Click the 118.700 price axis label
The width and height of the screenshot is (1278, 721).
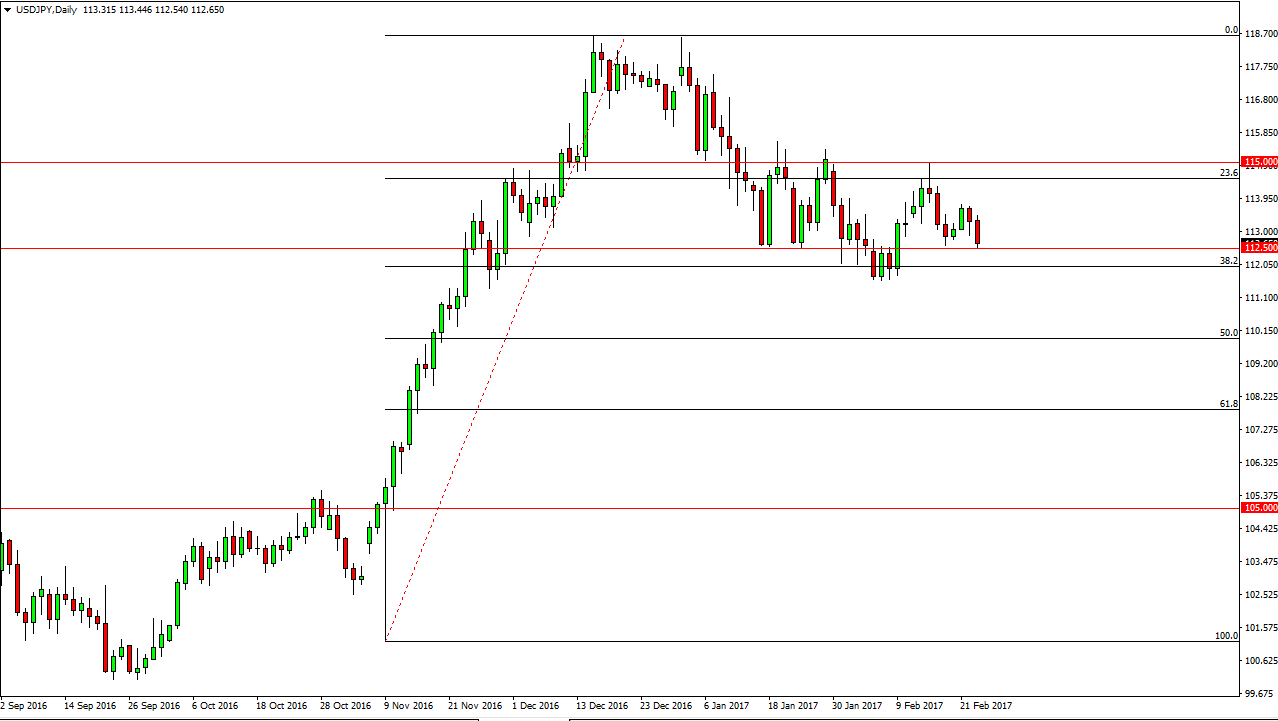click(x=1262, y=34)
